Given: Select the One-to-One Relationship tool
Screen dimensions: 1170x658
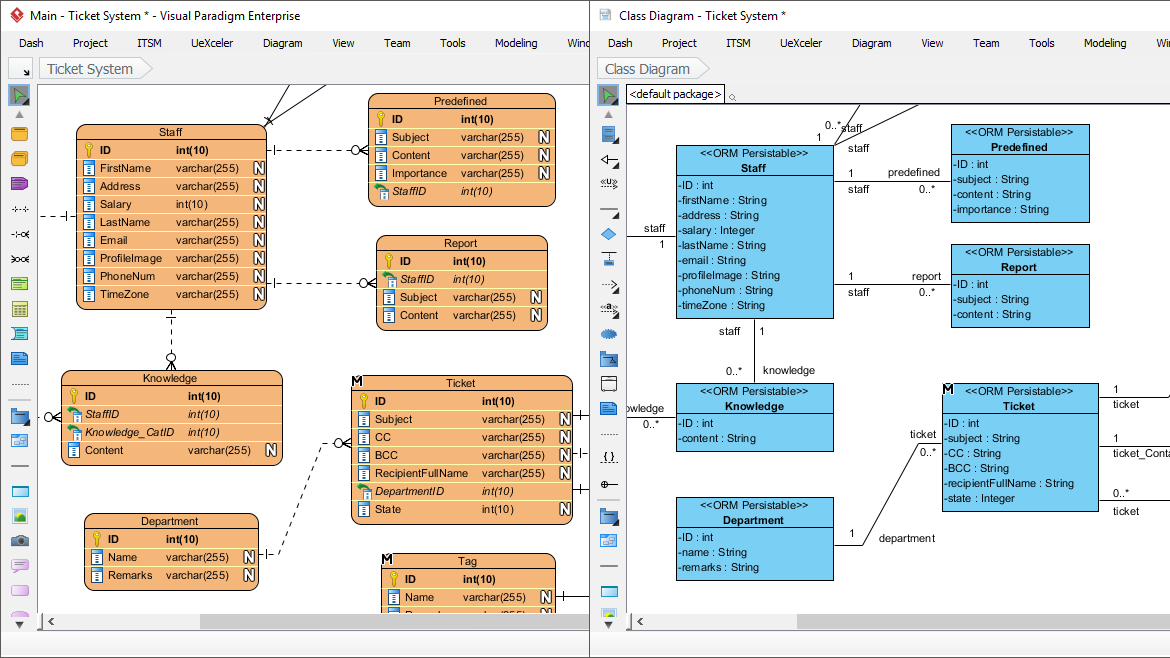Looking at the screenshot, I should click(x=18, y=208).
